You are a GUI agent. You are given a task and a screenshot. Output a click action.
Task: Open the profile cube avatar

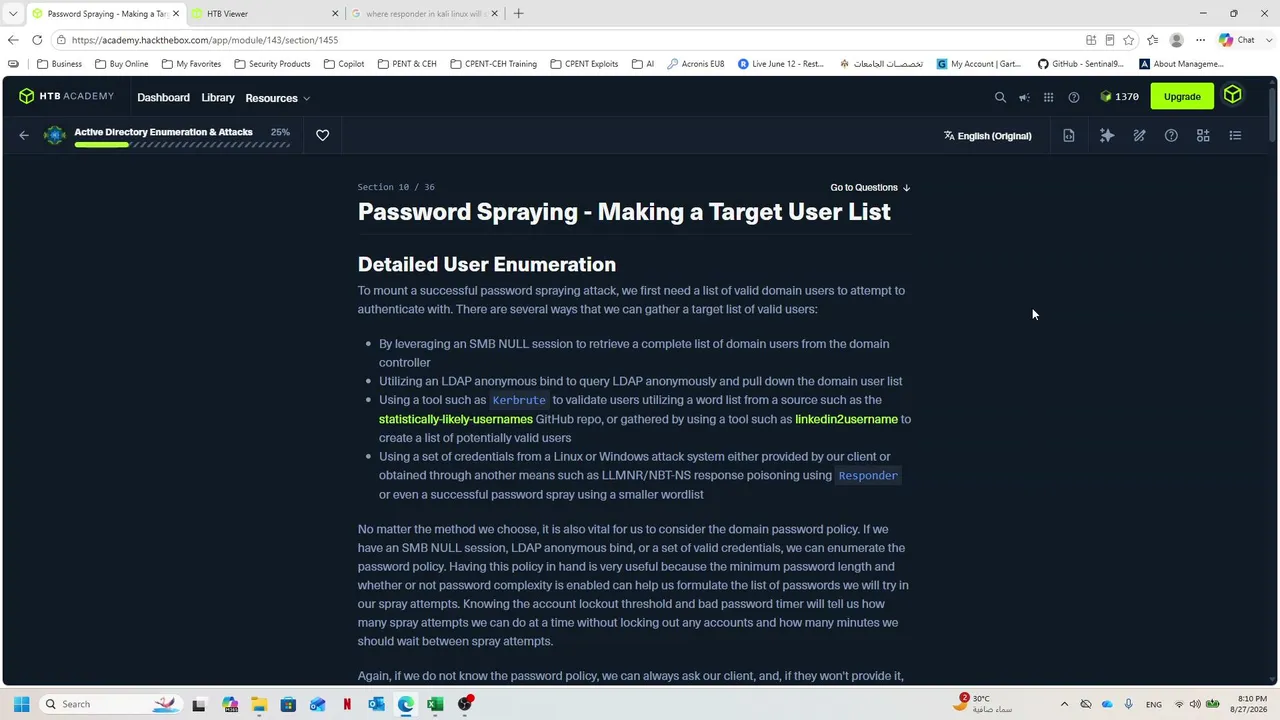tap(1232, 96)
